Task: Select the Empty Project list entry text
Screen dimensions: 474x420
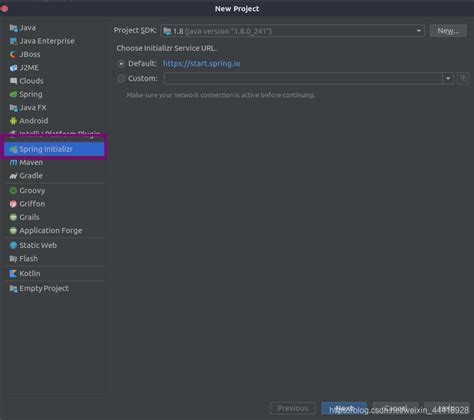Action: 44,289
